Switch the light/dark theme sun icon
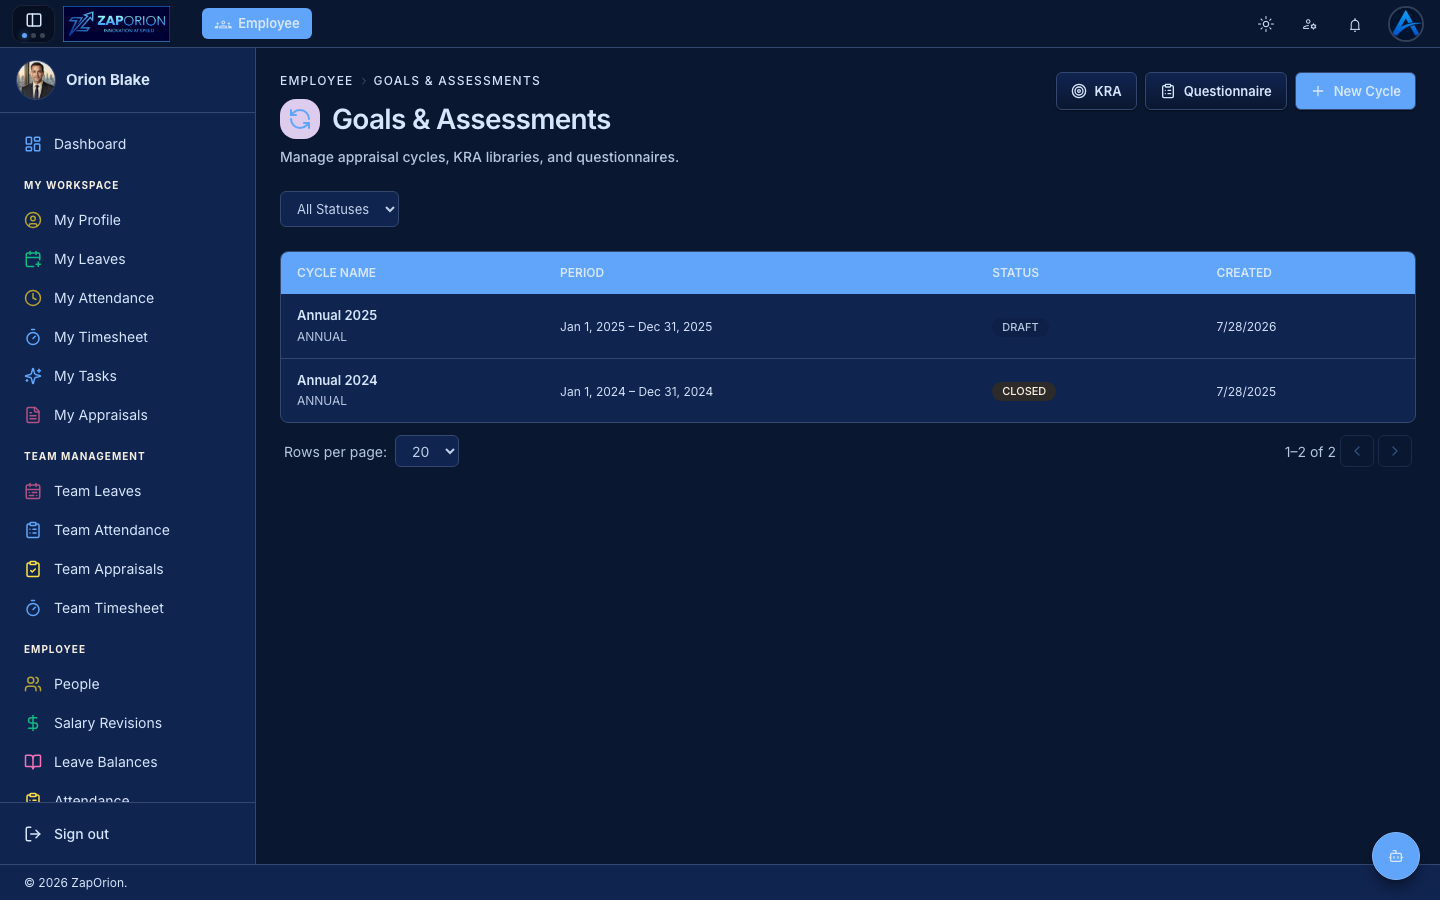The width and height of the screenshot is (1440, 900). (x=1266, y=24)
